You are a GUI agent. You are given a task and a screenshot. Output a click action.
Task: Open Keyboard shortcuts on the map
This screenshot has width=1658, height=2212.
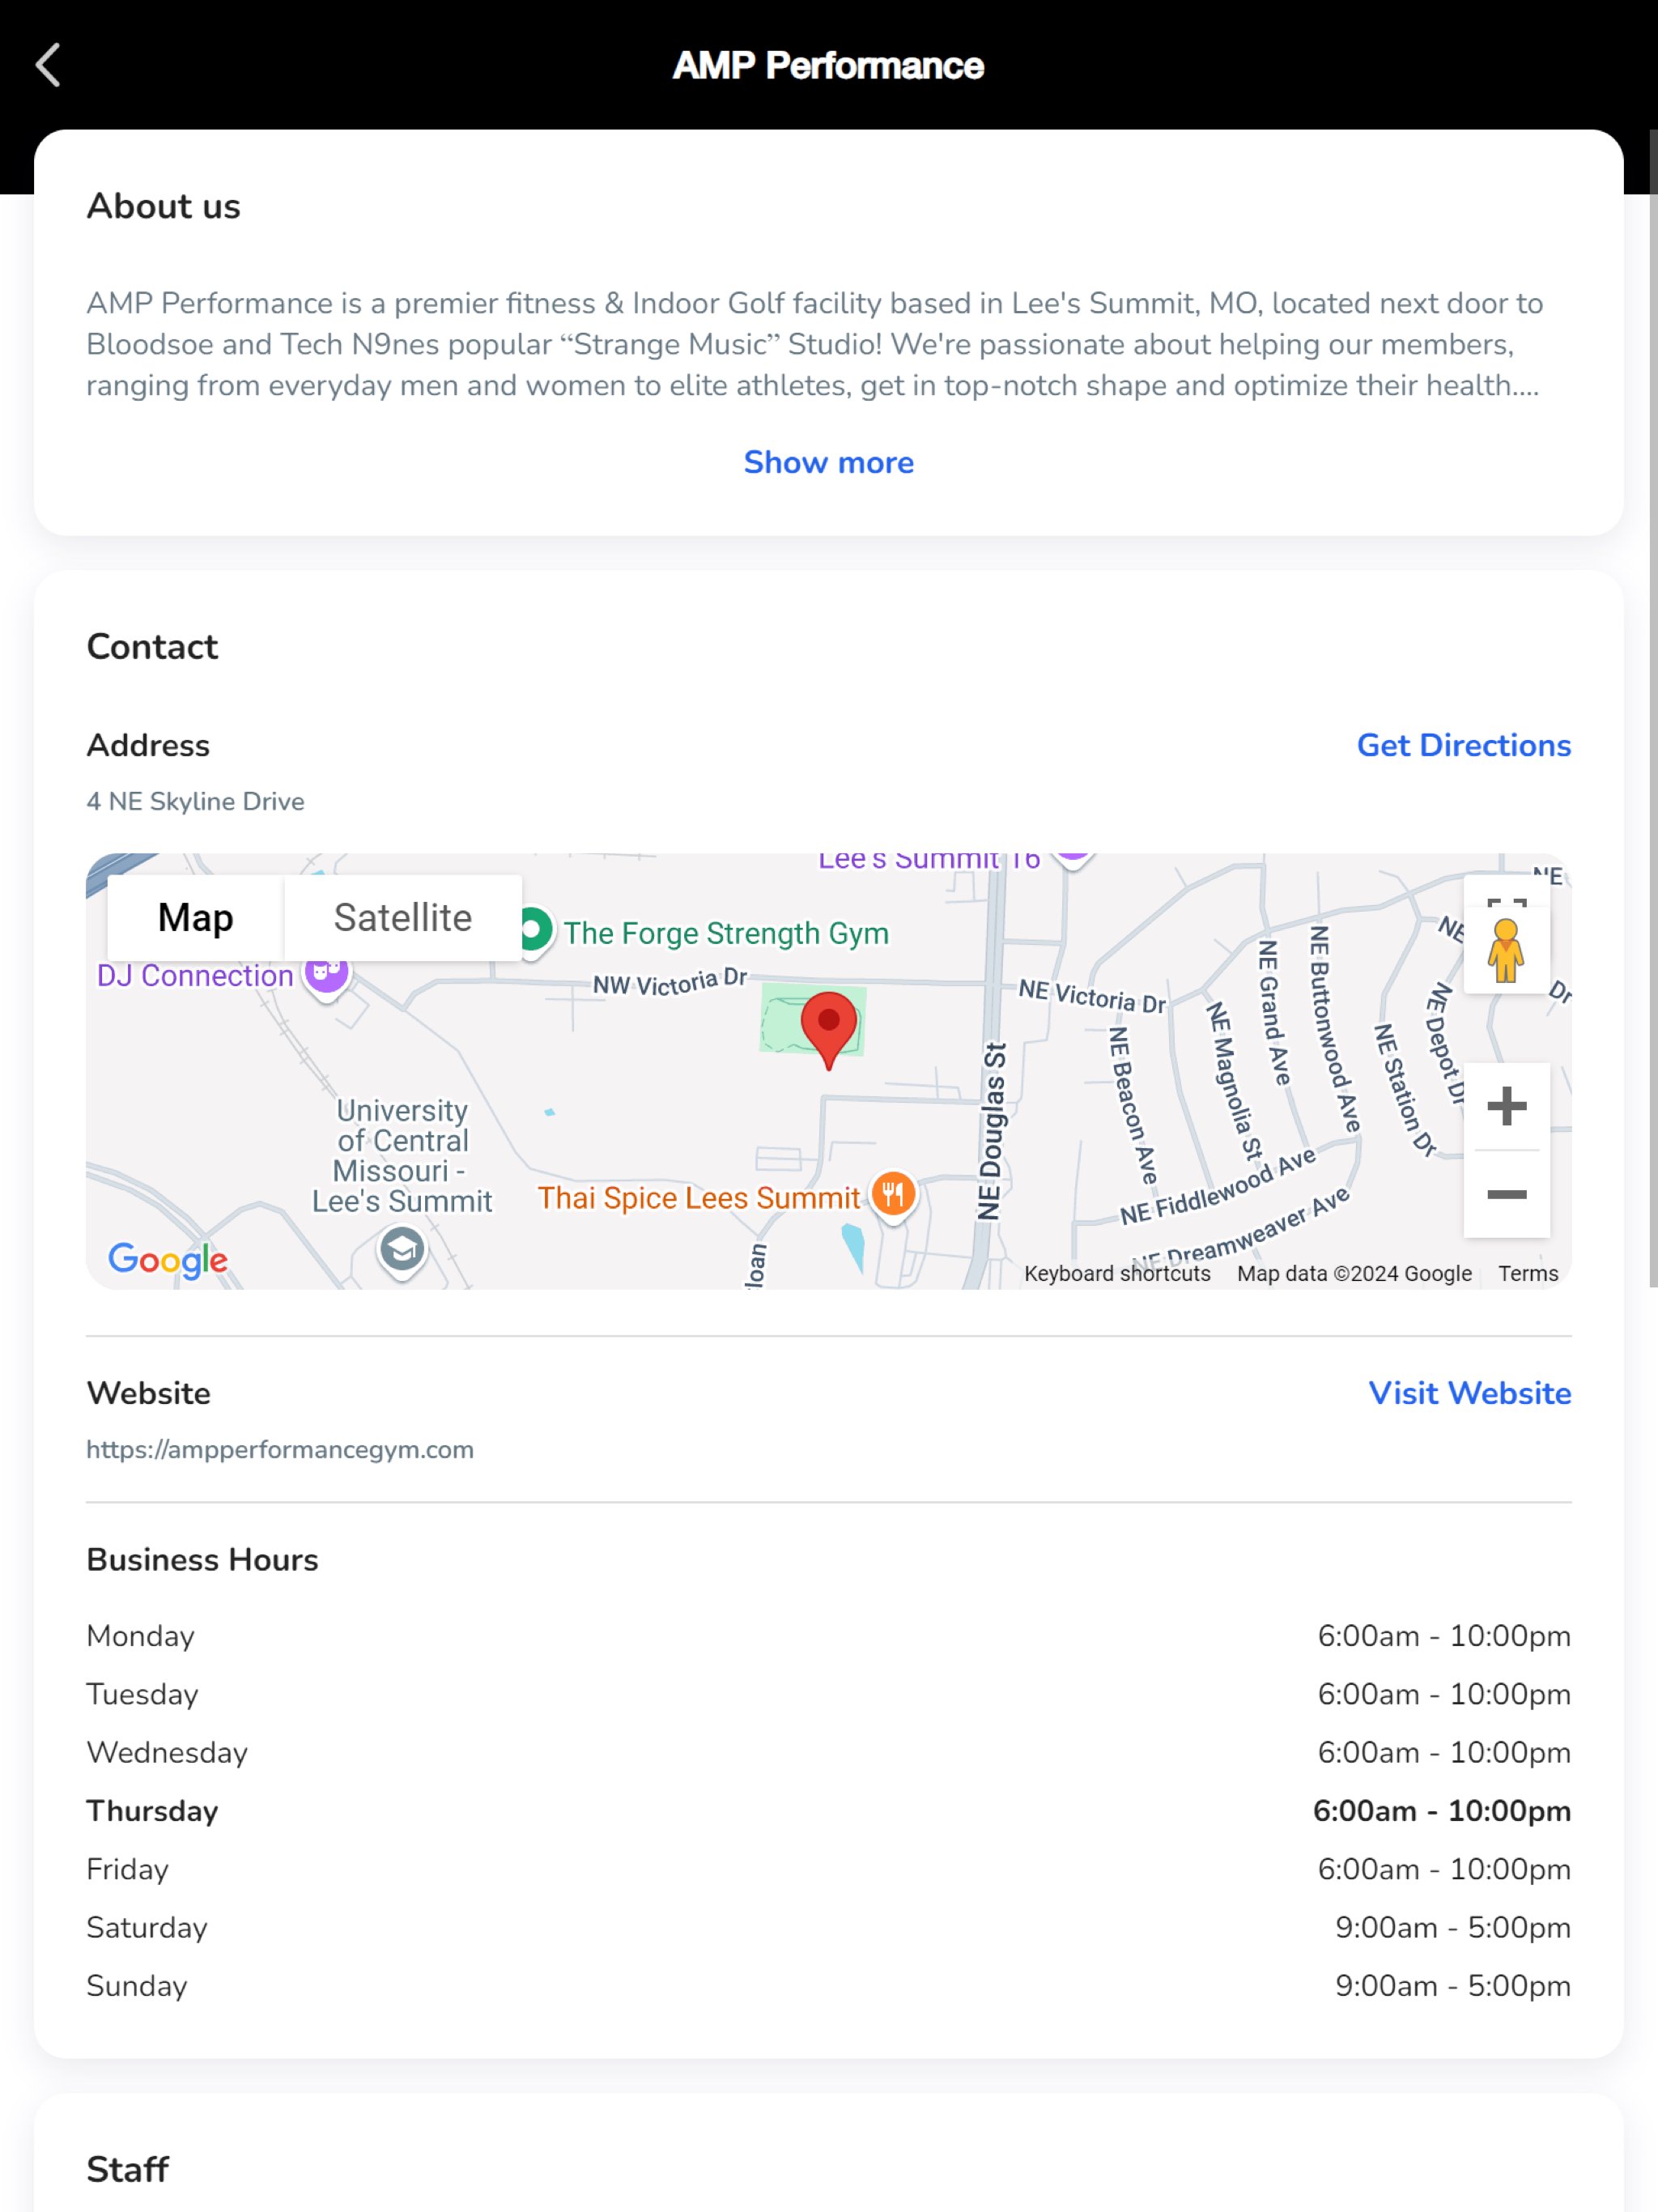tap(1116, 1273)
